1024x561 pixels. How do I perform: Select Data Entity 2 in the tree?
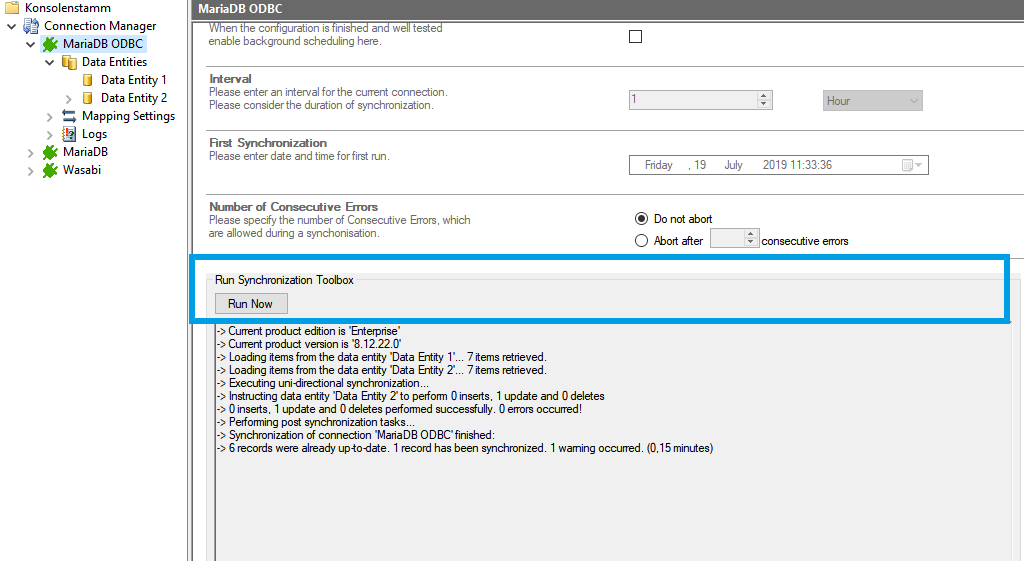[x=133, y=98]
